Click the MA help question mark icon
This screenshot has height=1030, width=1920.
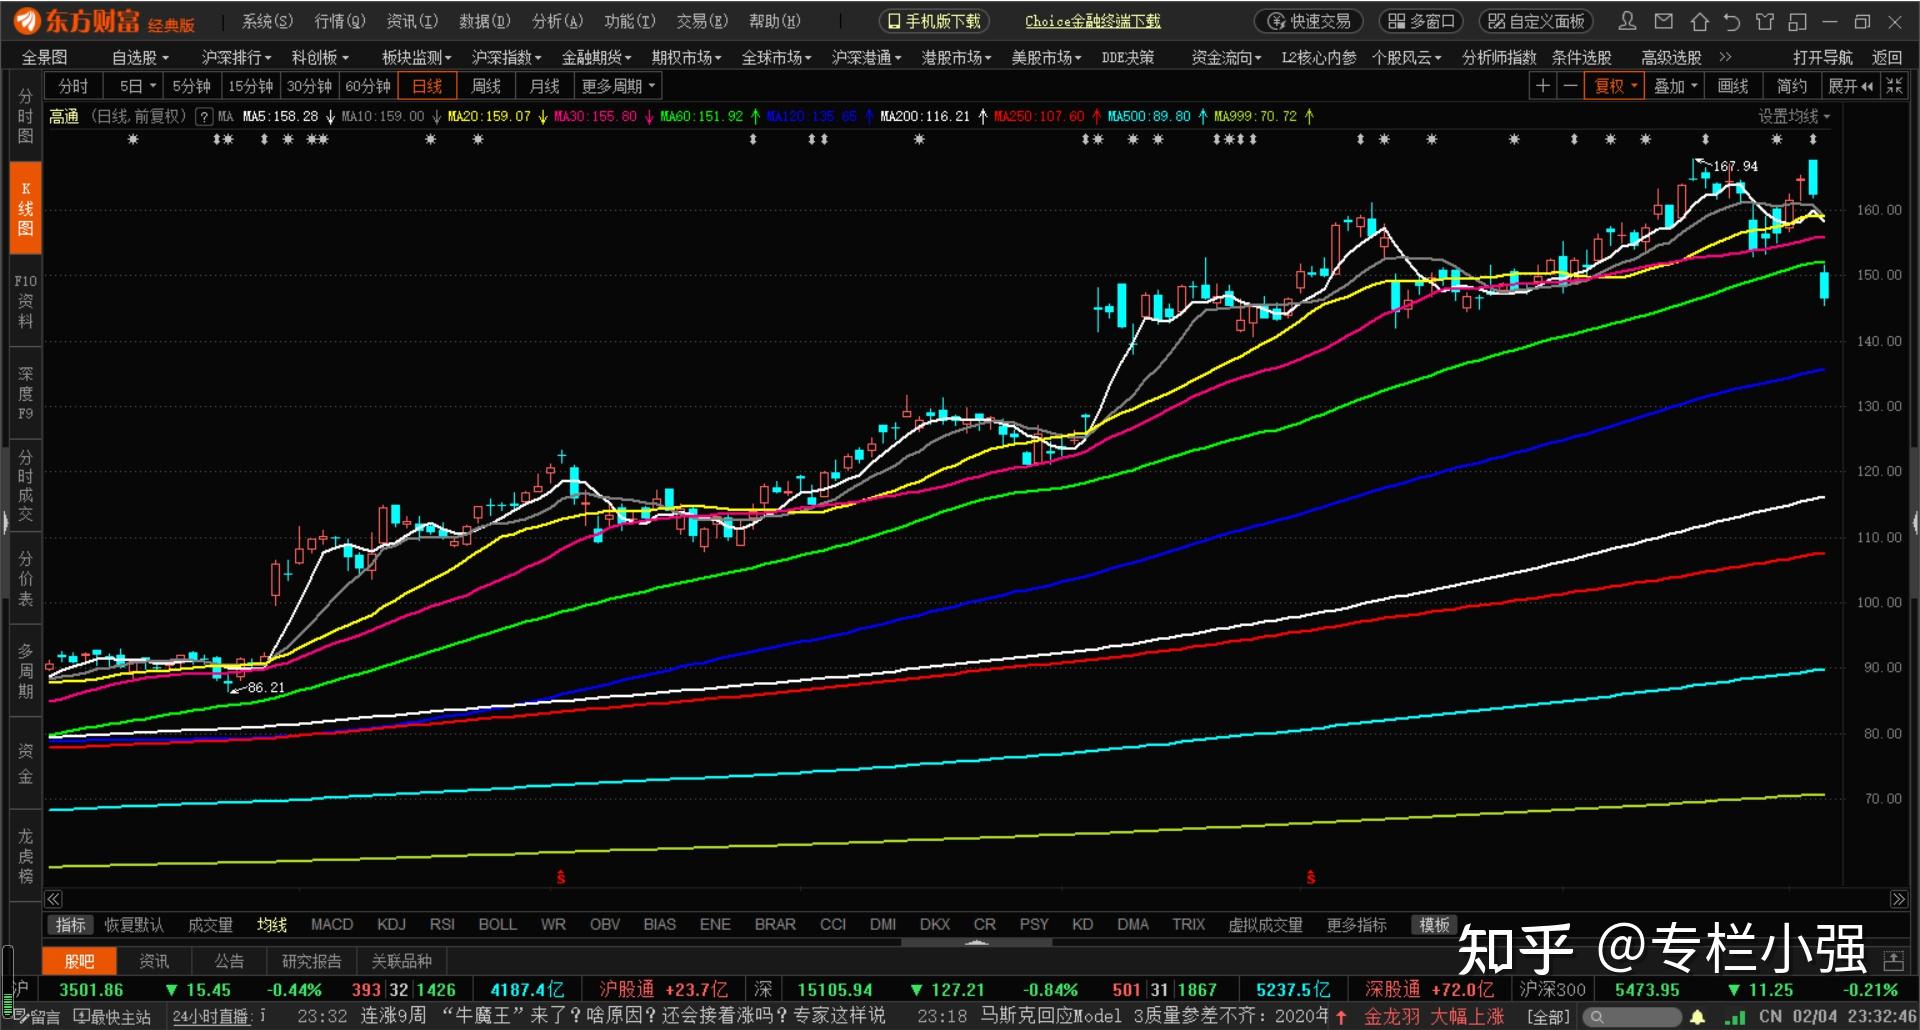[204, 117]
